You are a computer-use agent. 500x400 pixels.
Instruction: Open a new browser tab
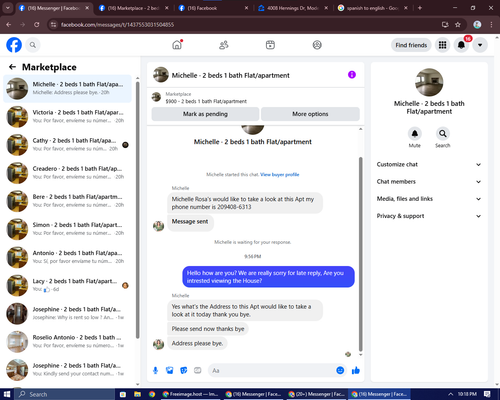coord(420,8)
